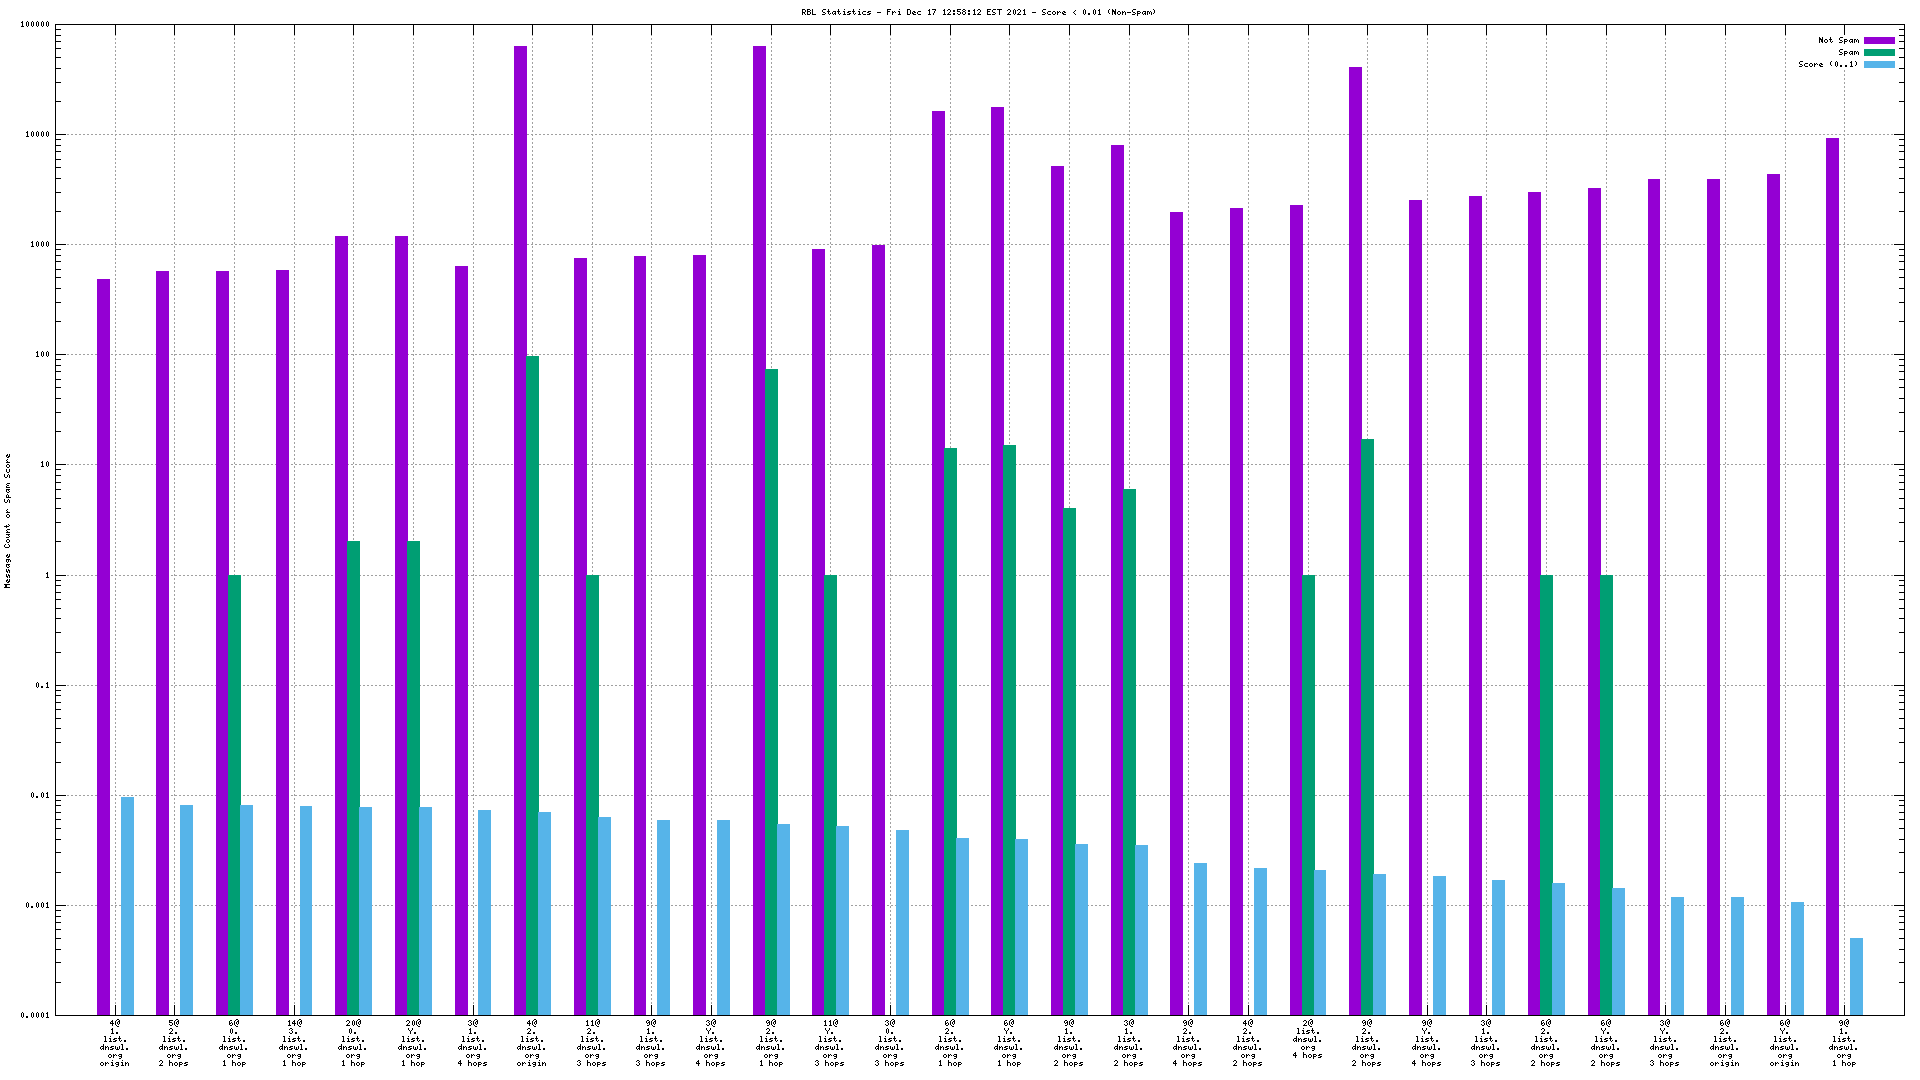Click the "Message Count or Spam Score" axis label
Image resolution: width=1920 pixels, height=1080 pixels.
point(8,520)
